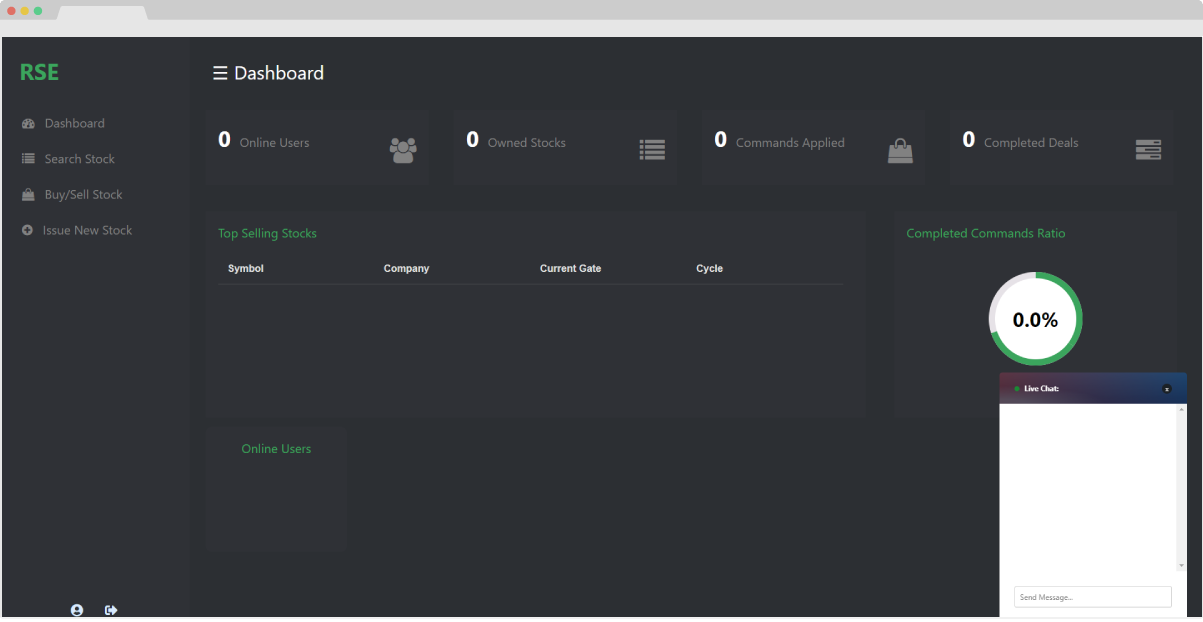Click the Company column header
This screenshot has width=1203, height=622.
(406, 268)
